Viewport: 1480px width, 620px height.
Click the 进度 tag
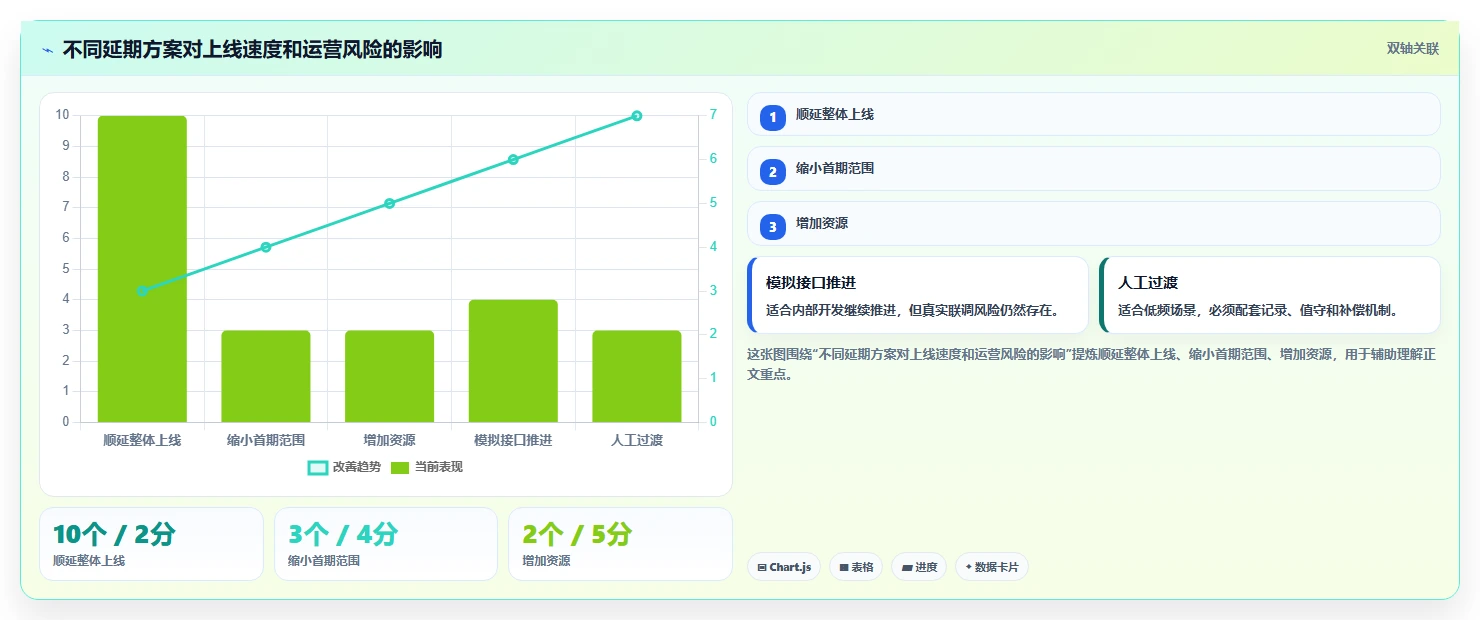click(x=919, y=567)
